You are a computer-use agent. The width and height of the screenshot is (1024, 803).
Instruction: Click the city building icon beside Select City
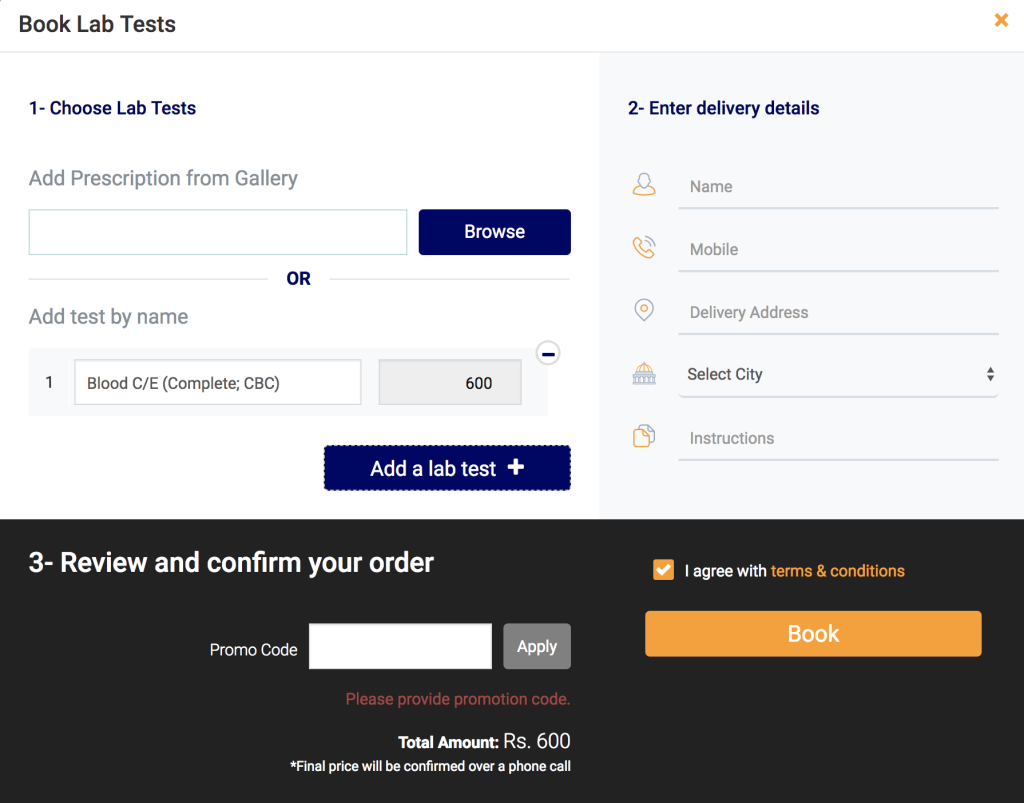[644, 373]
